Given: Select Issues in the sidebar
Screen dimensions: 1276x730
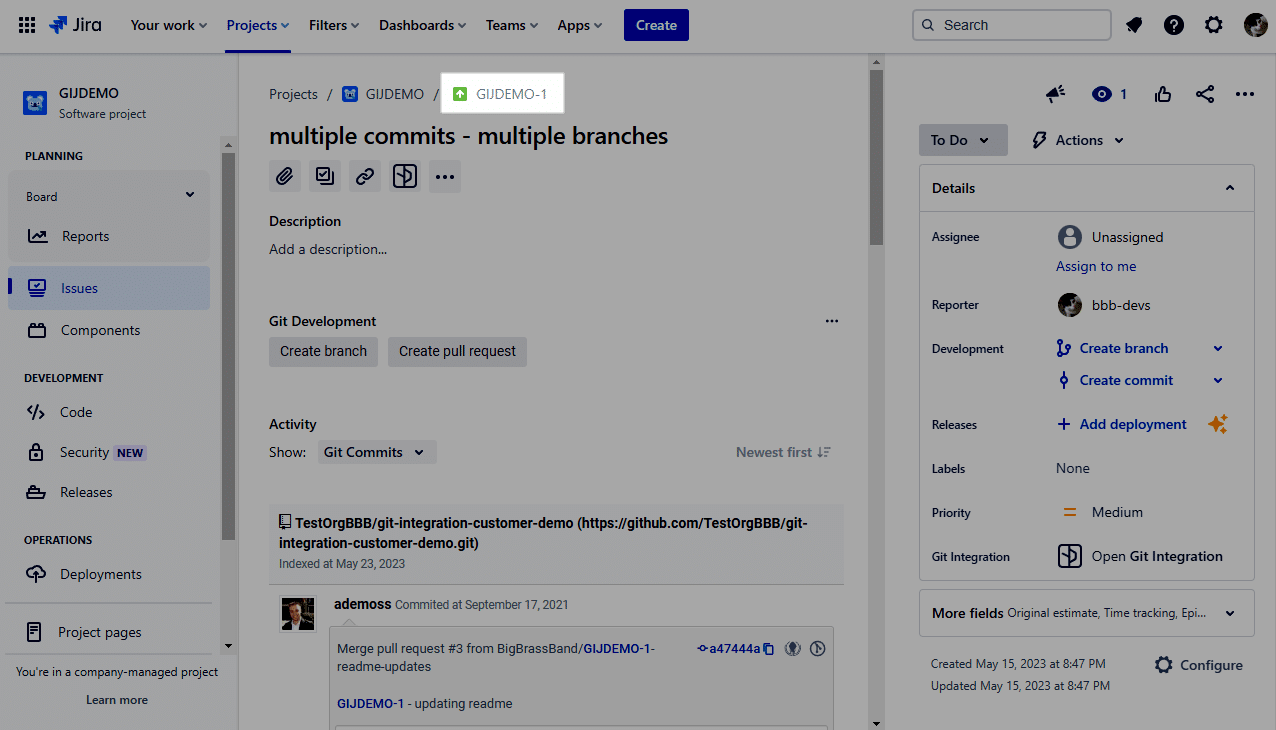Looking at the screenshot, I should 79,288.
